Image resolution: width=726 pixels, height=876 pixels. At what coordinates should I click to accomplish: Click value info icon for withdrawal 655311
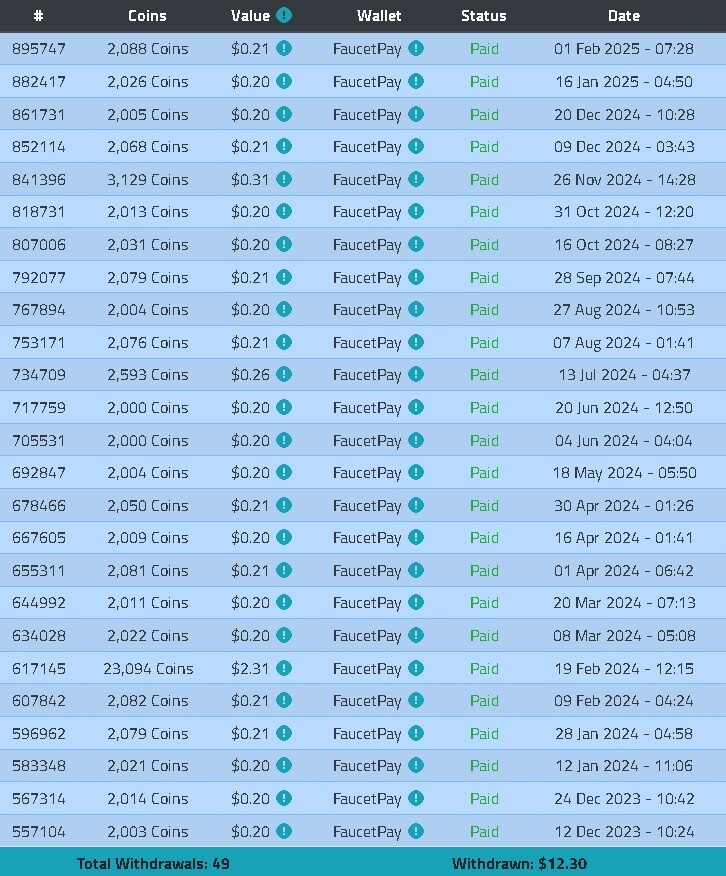tap(284, 570)
